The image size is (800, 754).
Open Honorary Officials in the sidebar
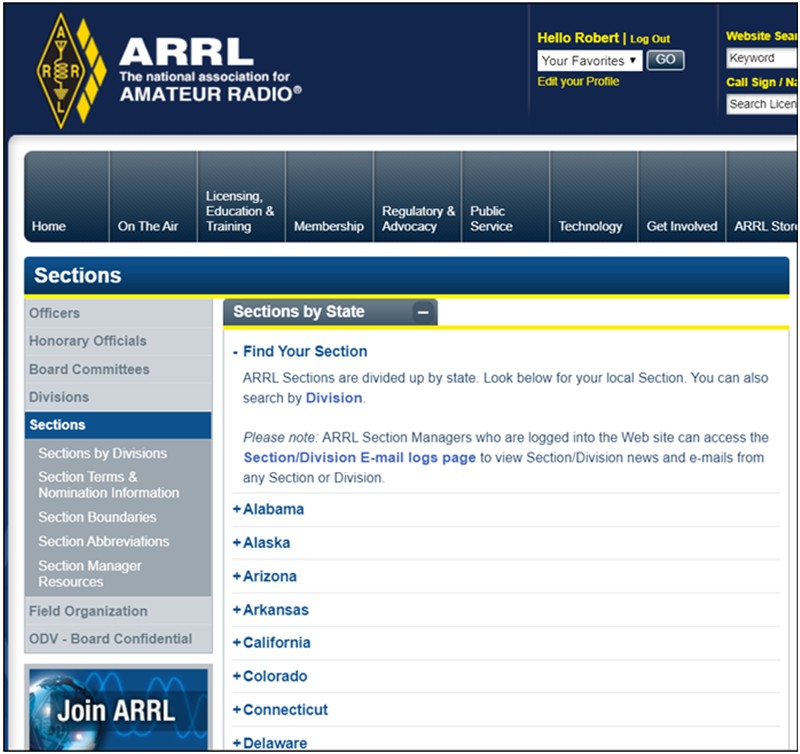coord(88,341)
